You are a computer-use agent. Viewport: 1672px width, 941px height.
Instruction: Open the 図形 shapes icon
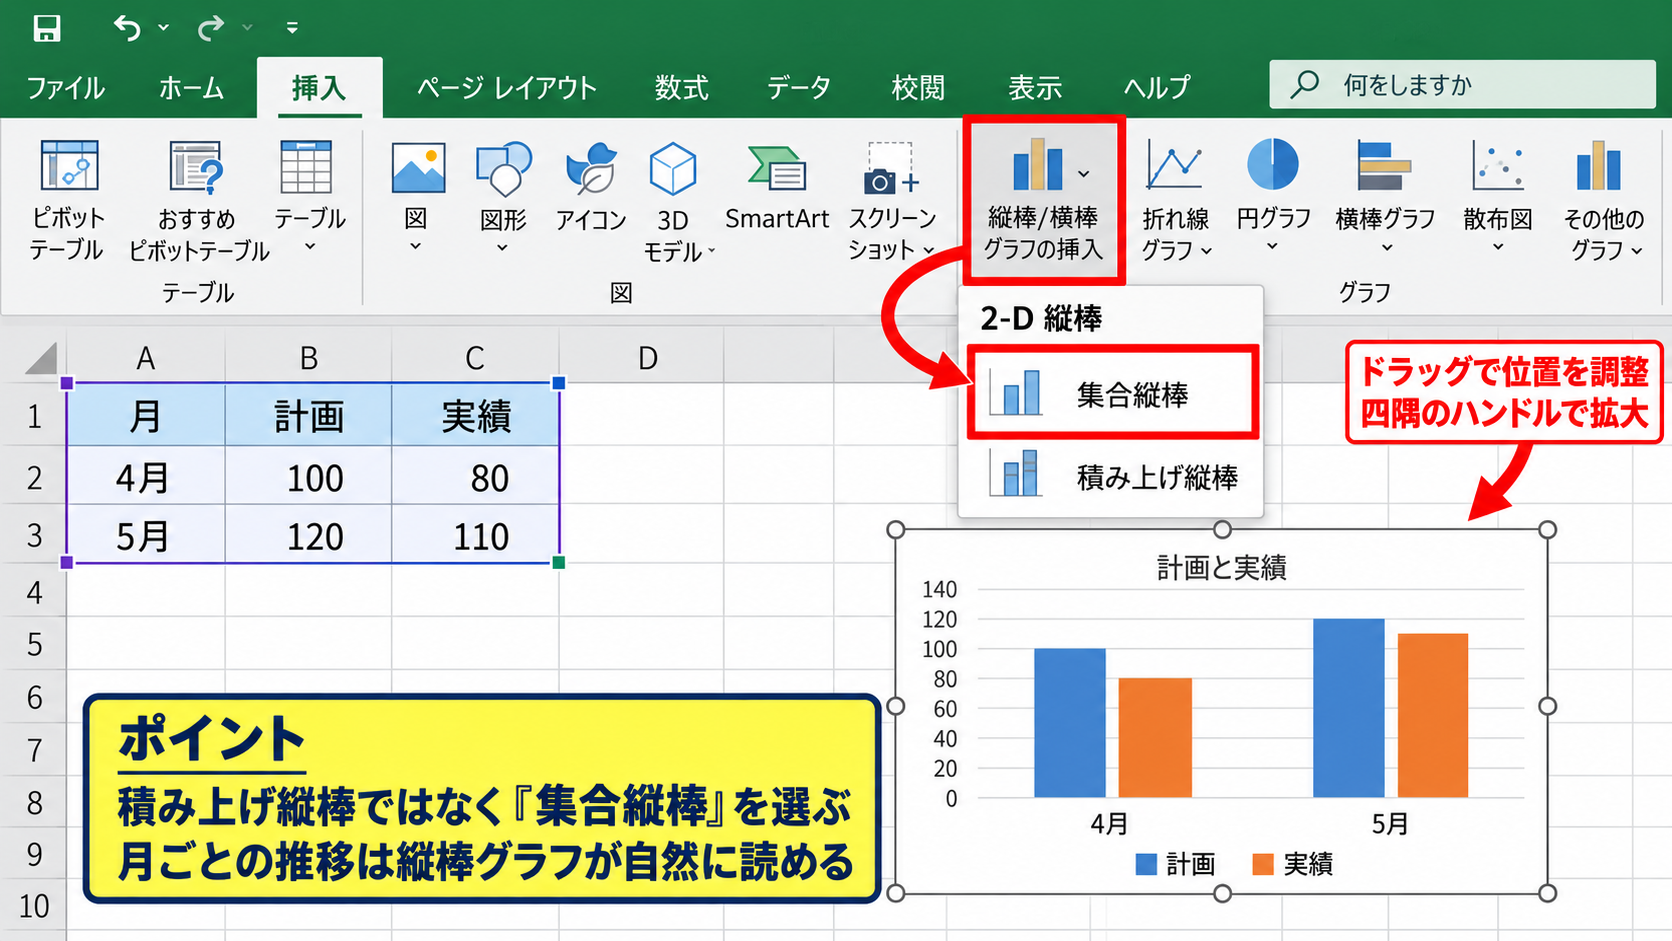click(503, 168)
